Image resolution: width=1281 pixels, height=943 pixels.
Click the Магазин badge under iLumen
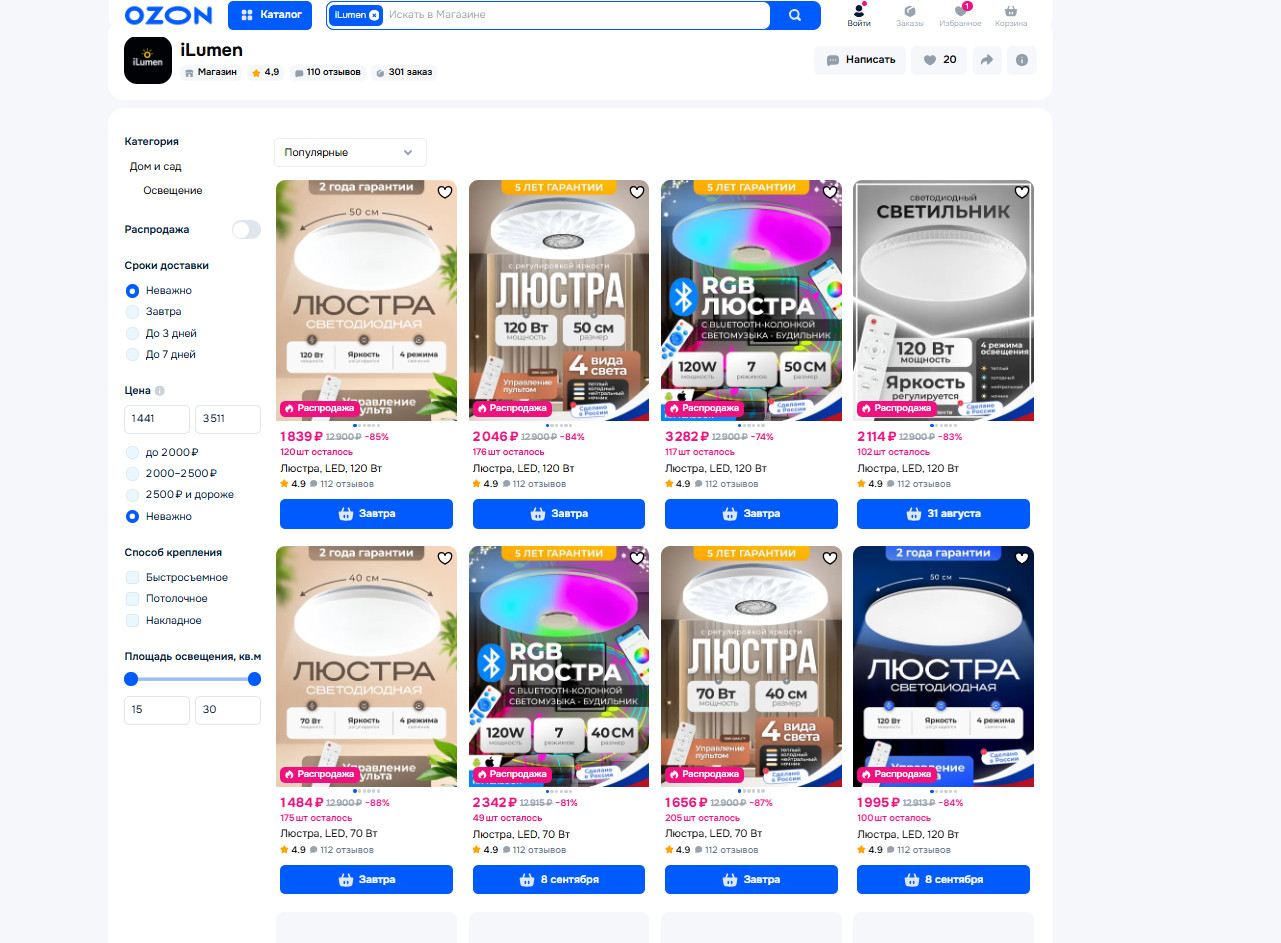coord(211,73)
